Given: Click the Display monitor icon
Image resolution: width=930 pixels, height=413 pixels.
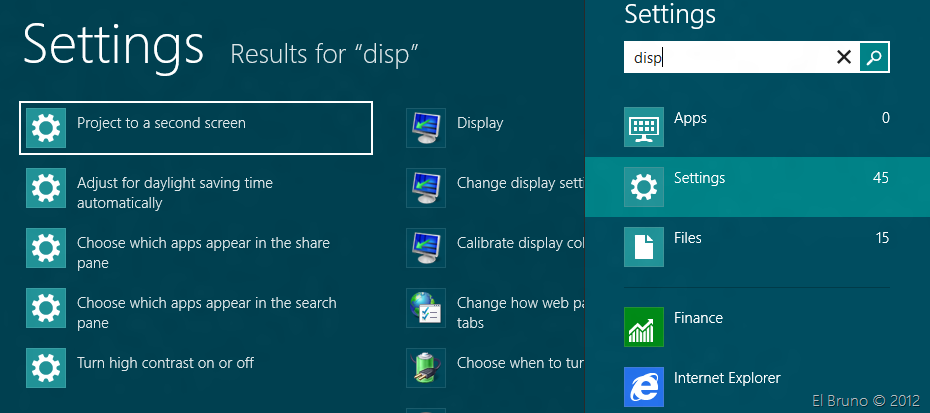Looking at the screenshot, I should click(426, 127).
